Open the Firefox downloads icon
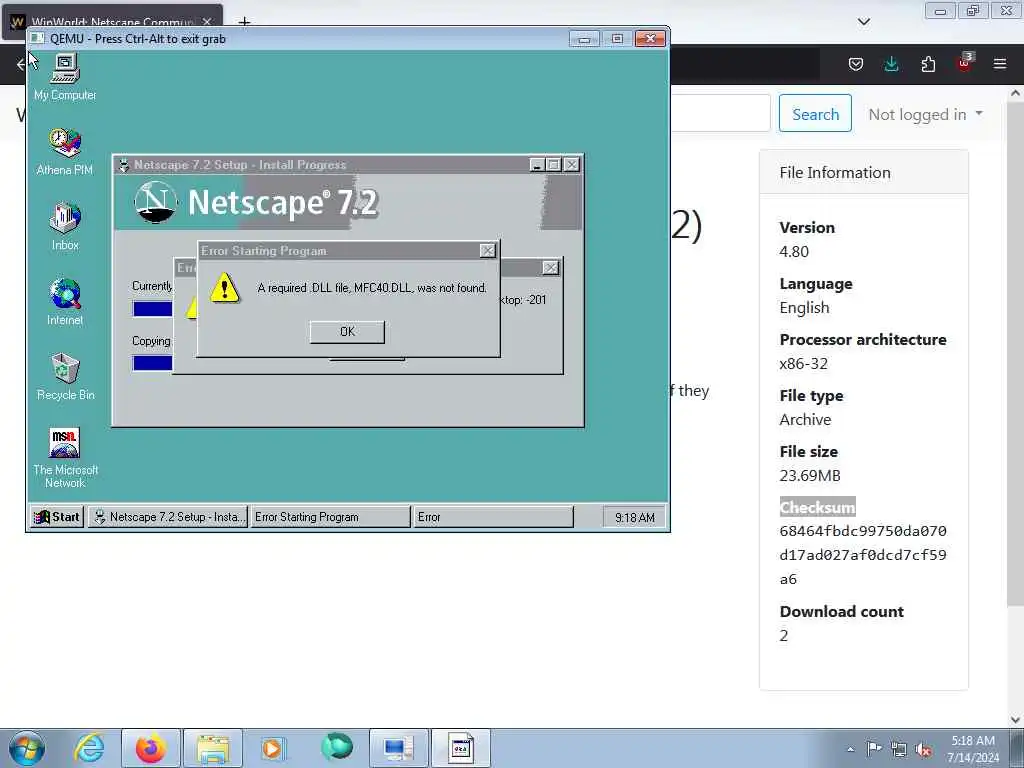 [x=891, y=64]
